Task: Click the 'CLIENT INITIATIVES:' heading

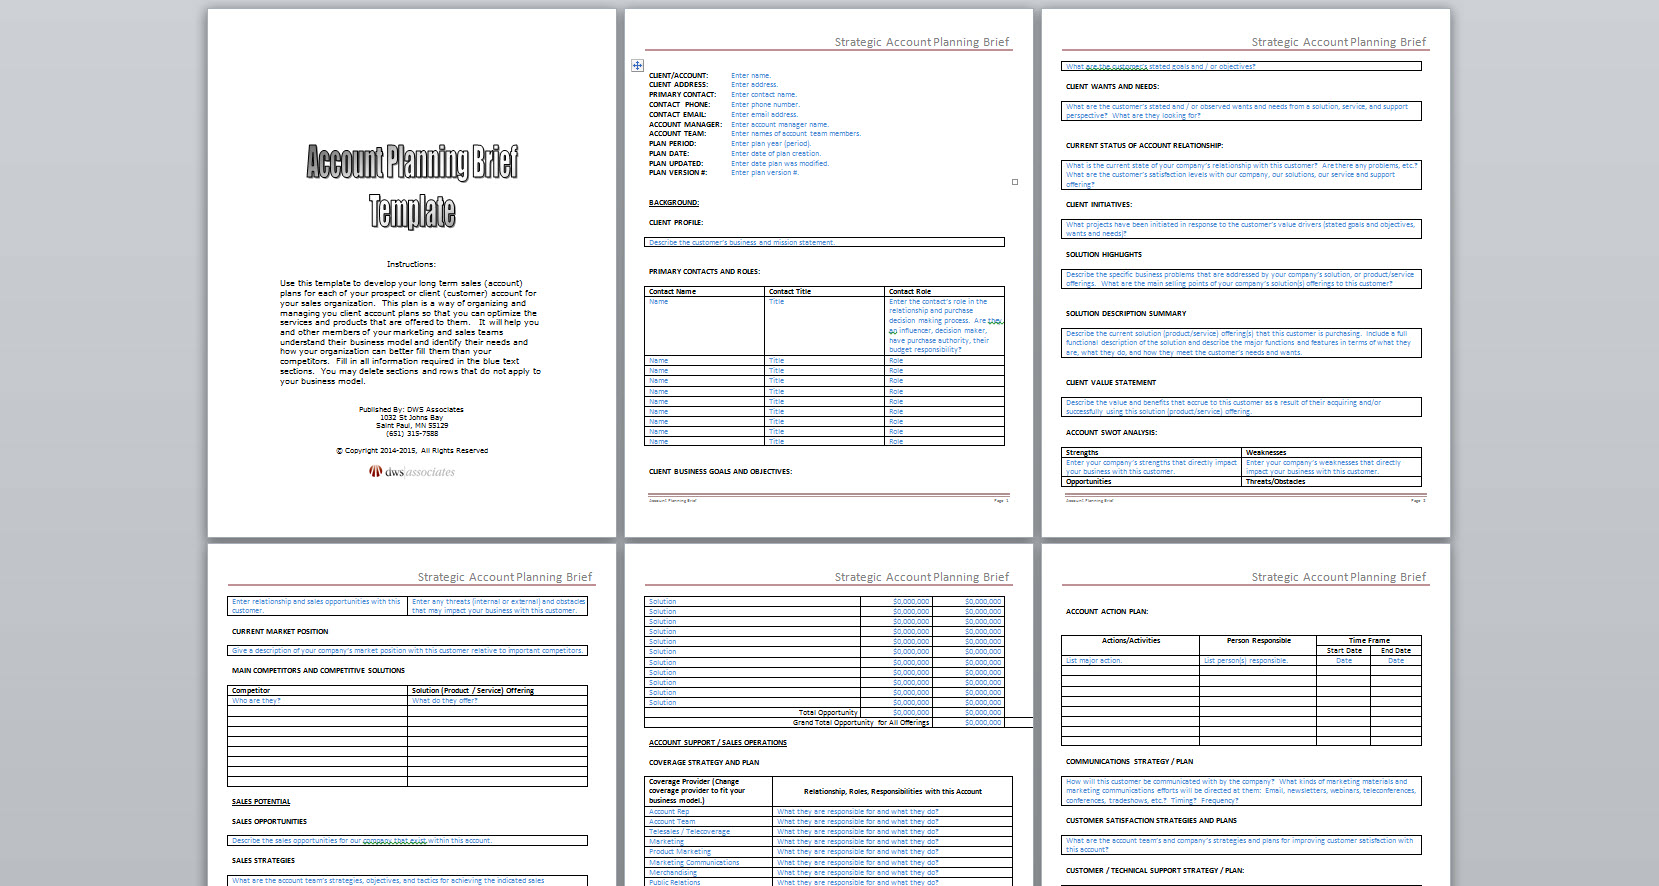Action: click(x=1099, y=205)
